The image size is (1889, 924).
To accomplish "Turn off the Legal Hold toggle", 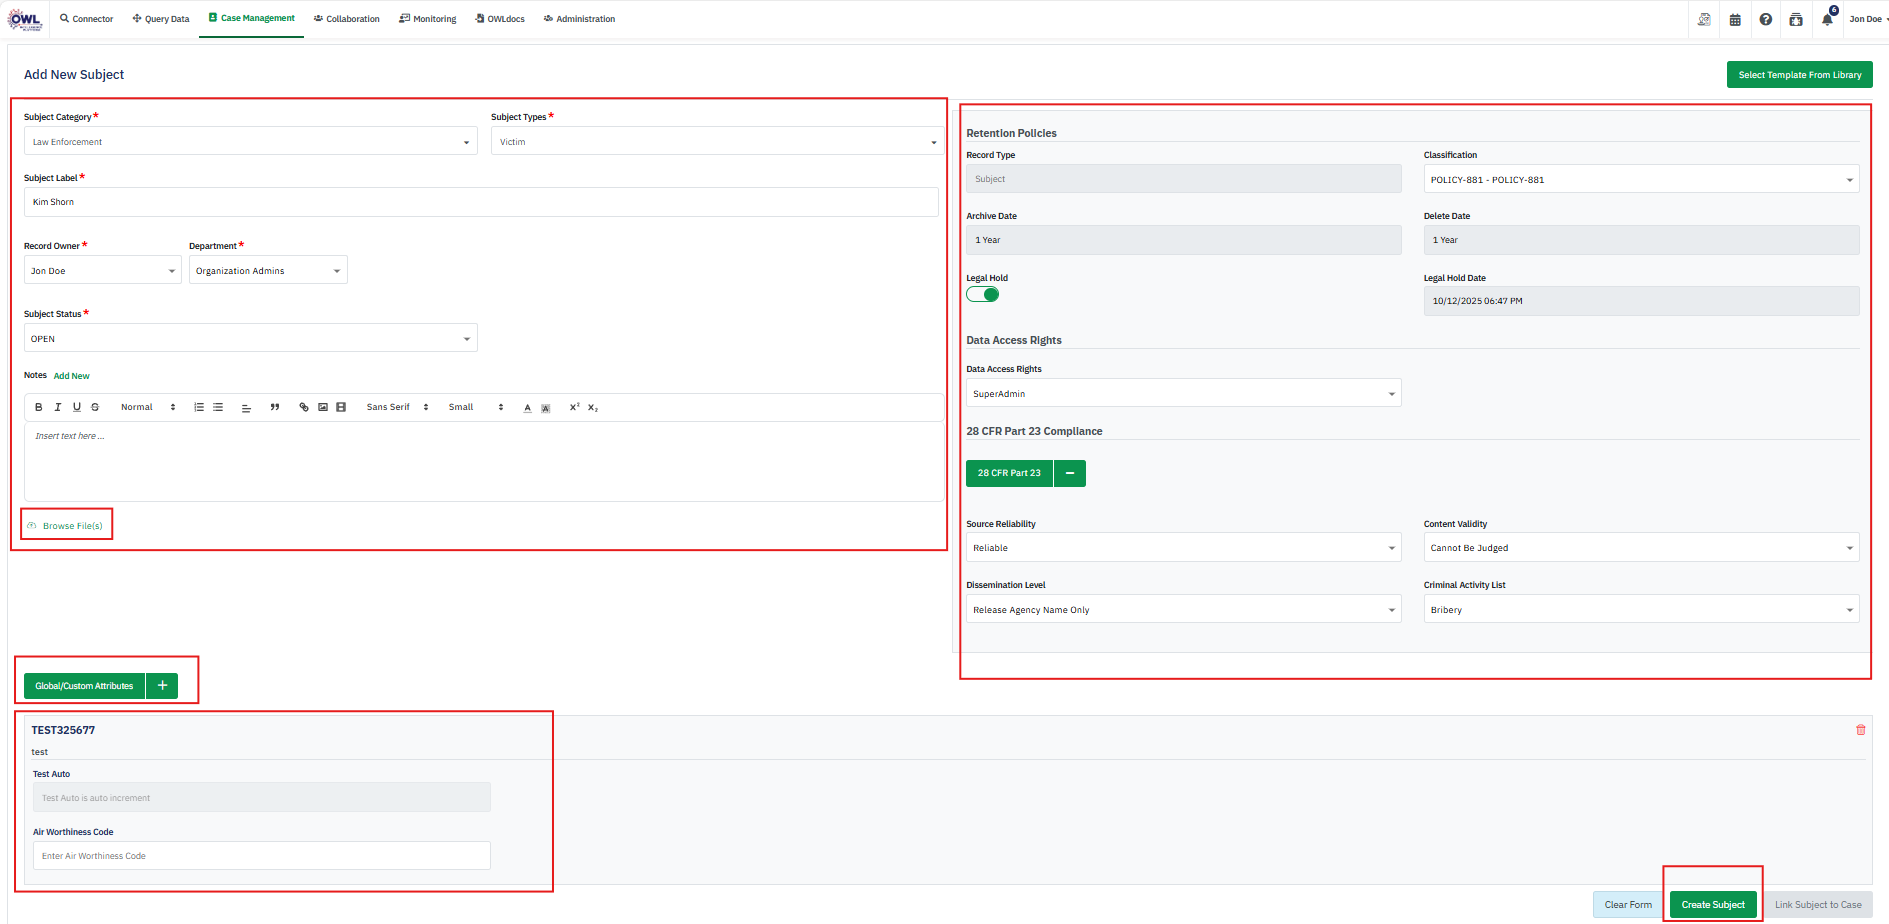I will [x=983, y=294].
